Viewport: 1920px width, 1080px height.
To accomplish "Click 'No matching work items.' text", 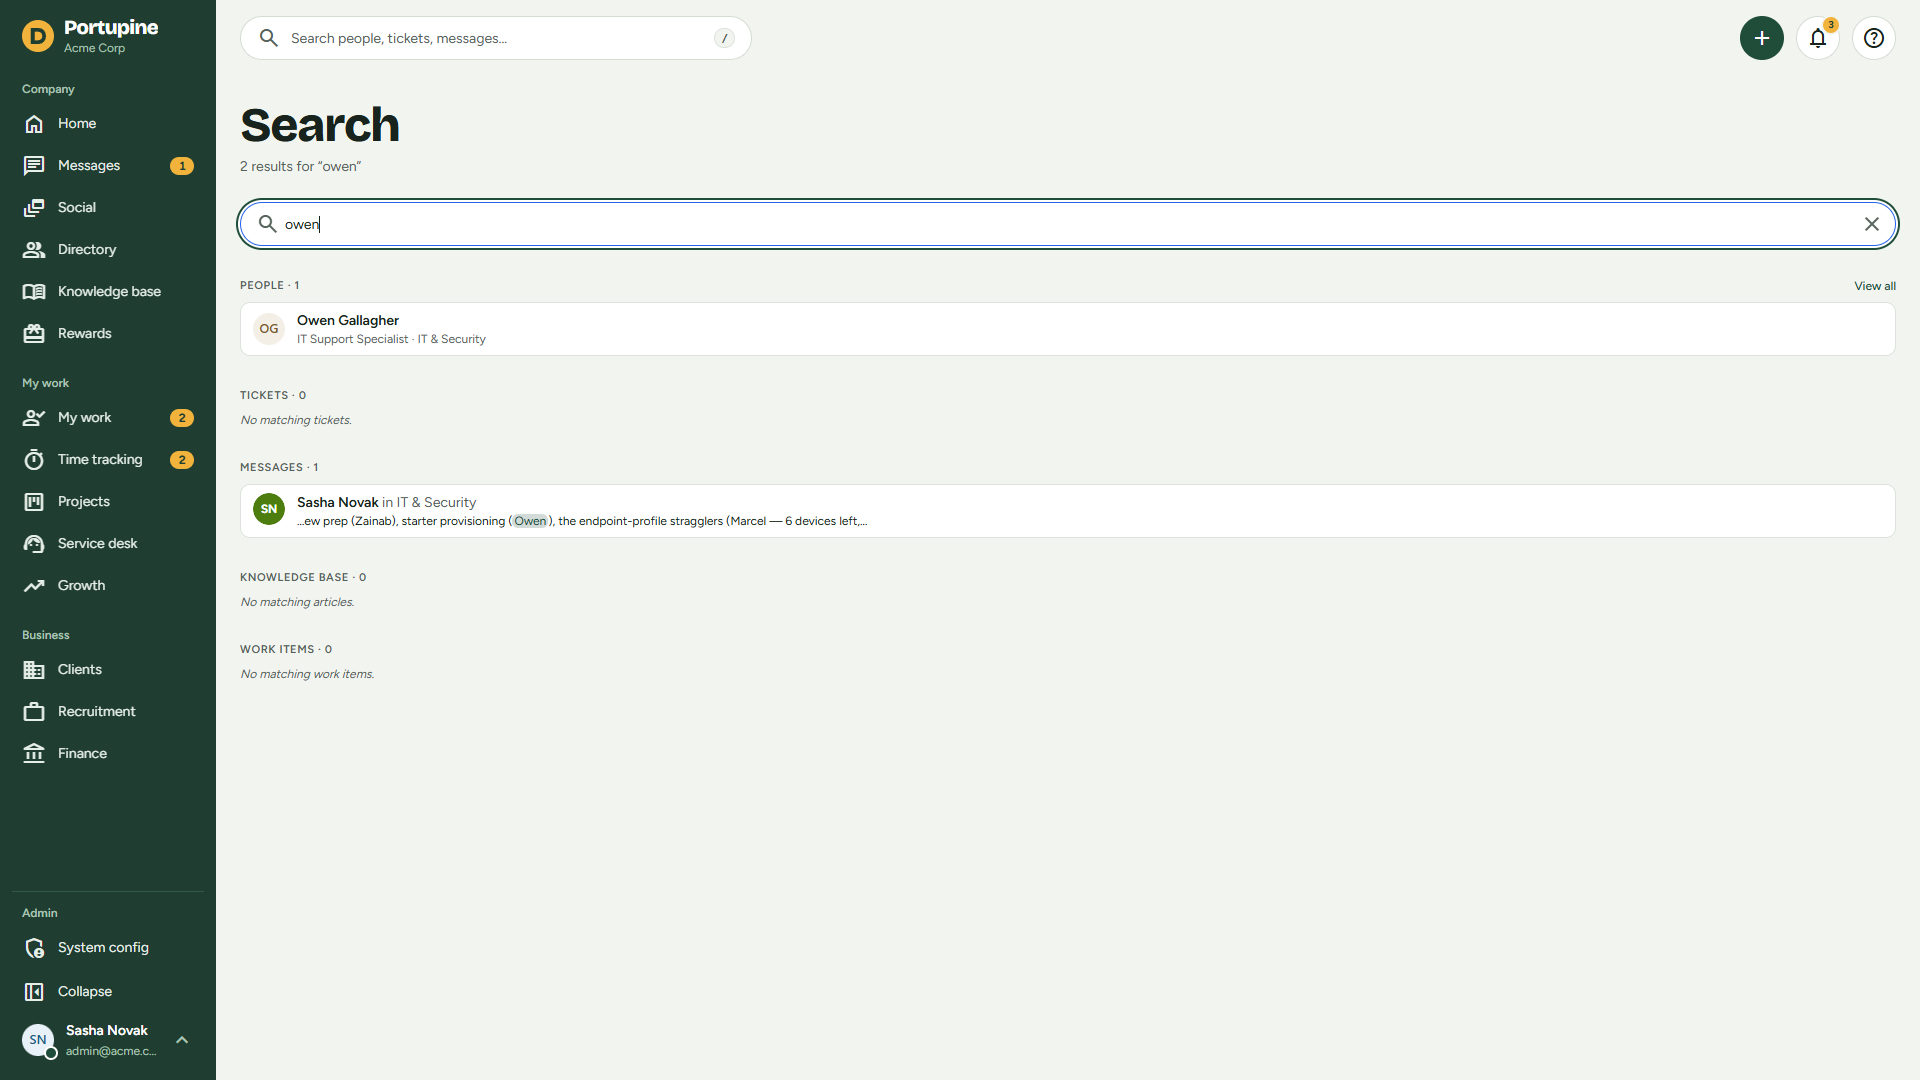I will (307, 674).
